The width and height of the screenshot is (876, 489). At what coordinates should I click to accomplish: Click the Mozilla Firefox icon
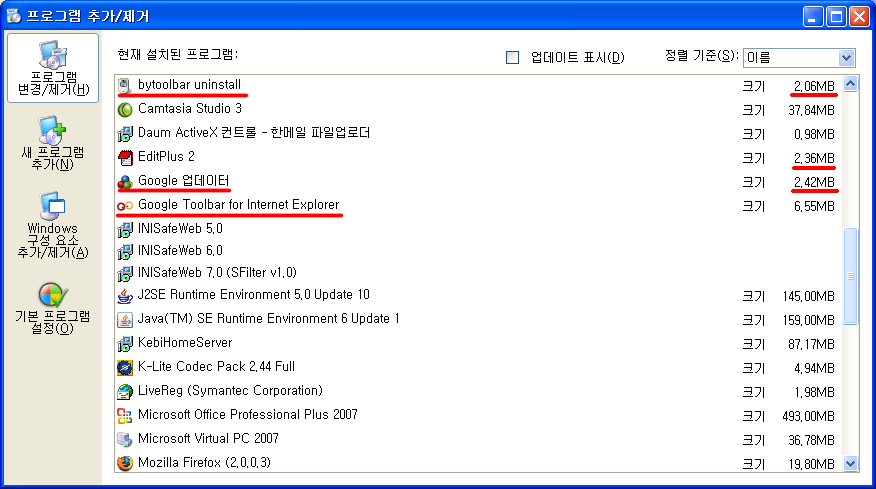(125, 463)
